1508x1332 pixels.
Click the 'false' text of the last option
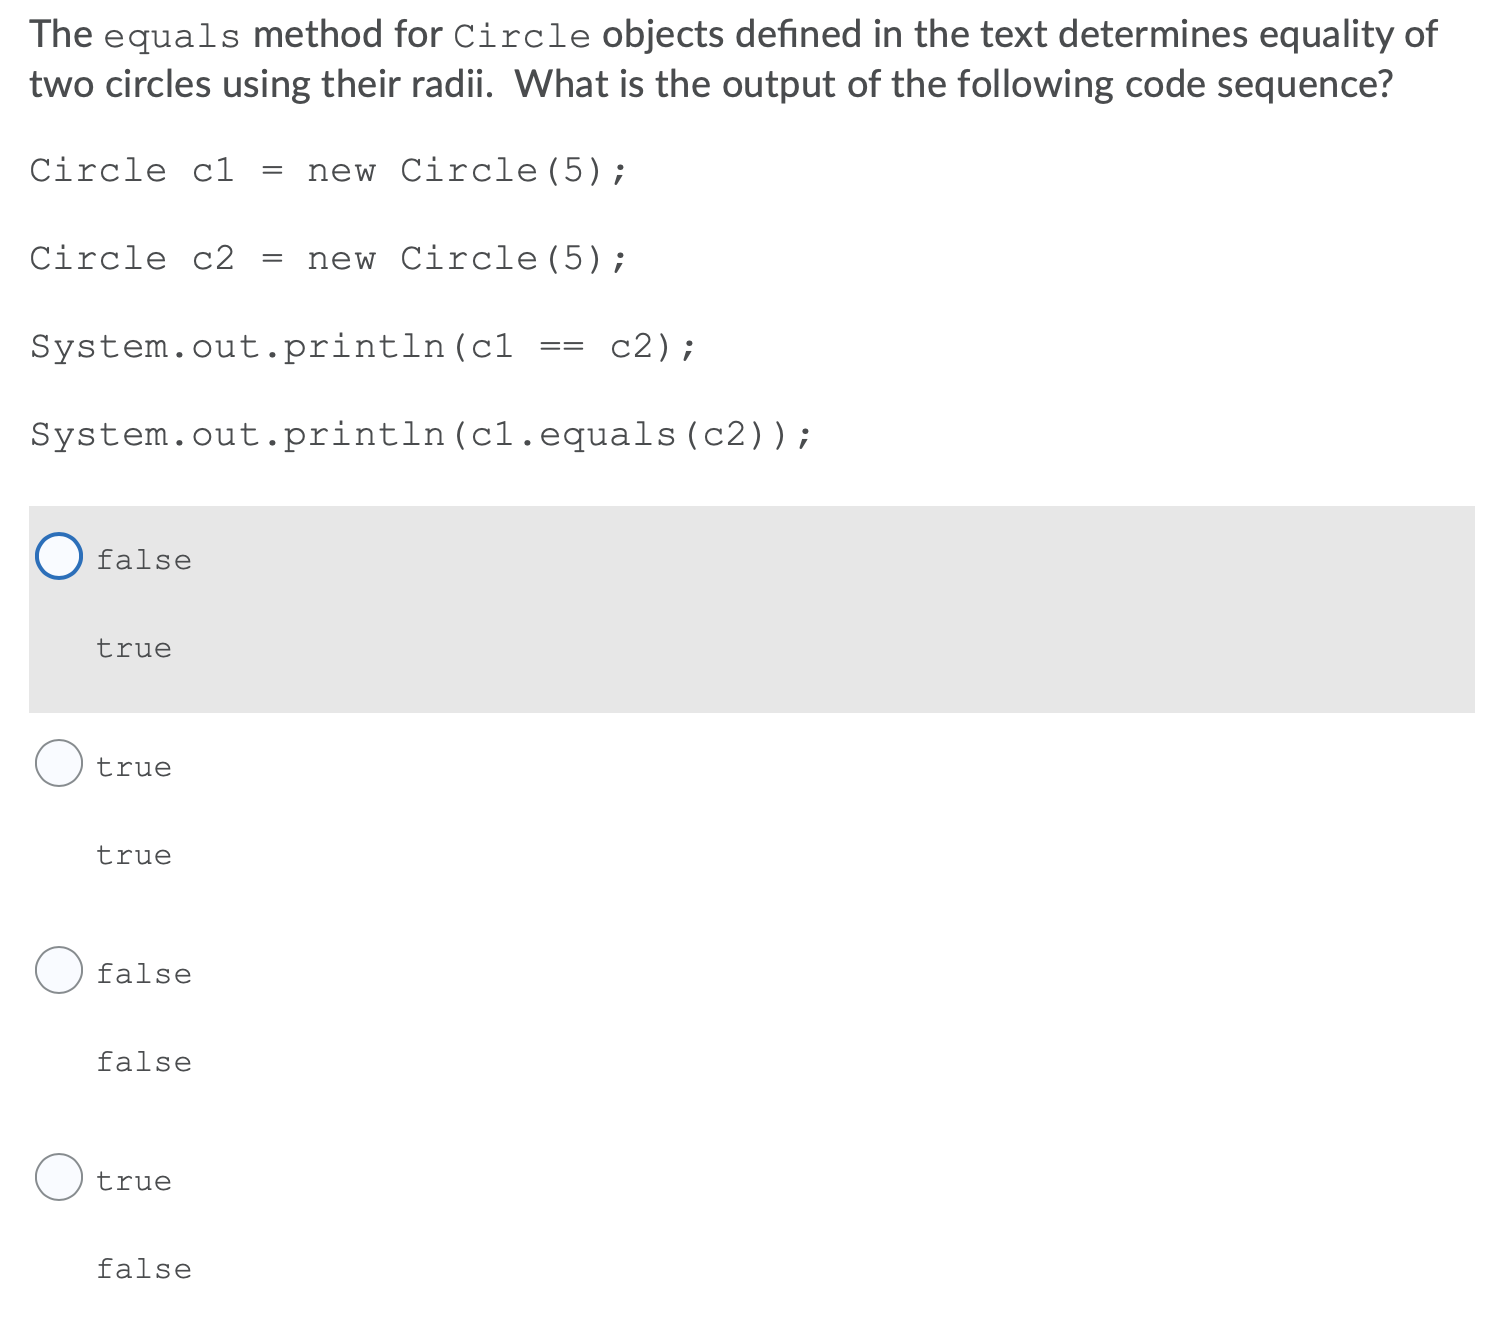click(143, 1268)
